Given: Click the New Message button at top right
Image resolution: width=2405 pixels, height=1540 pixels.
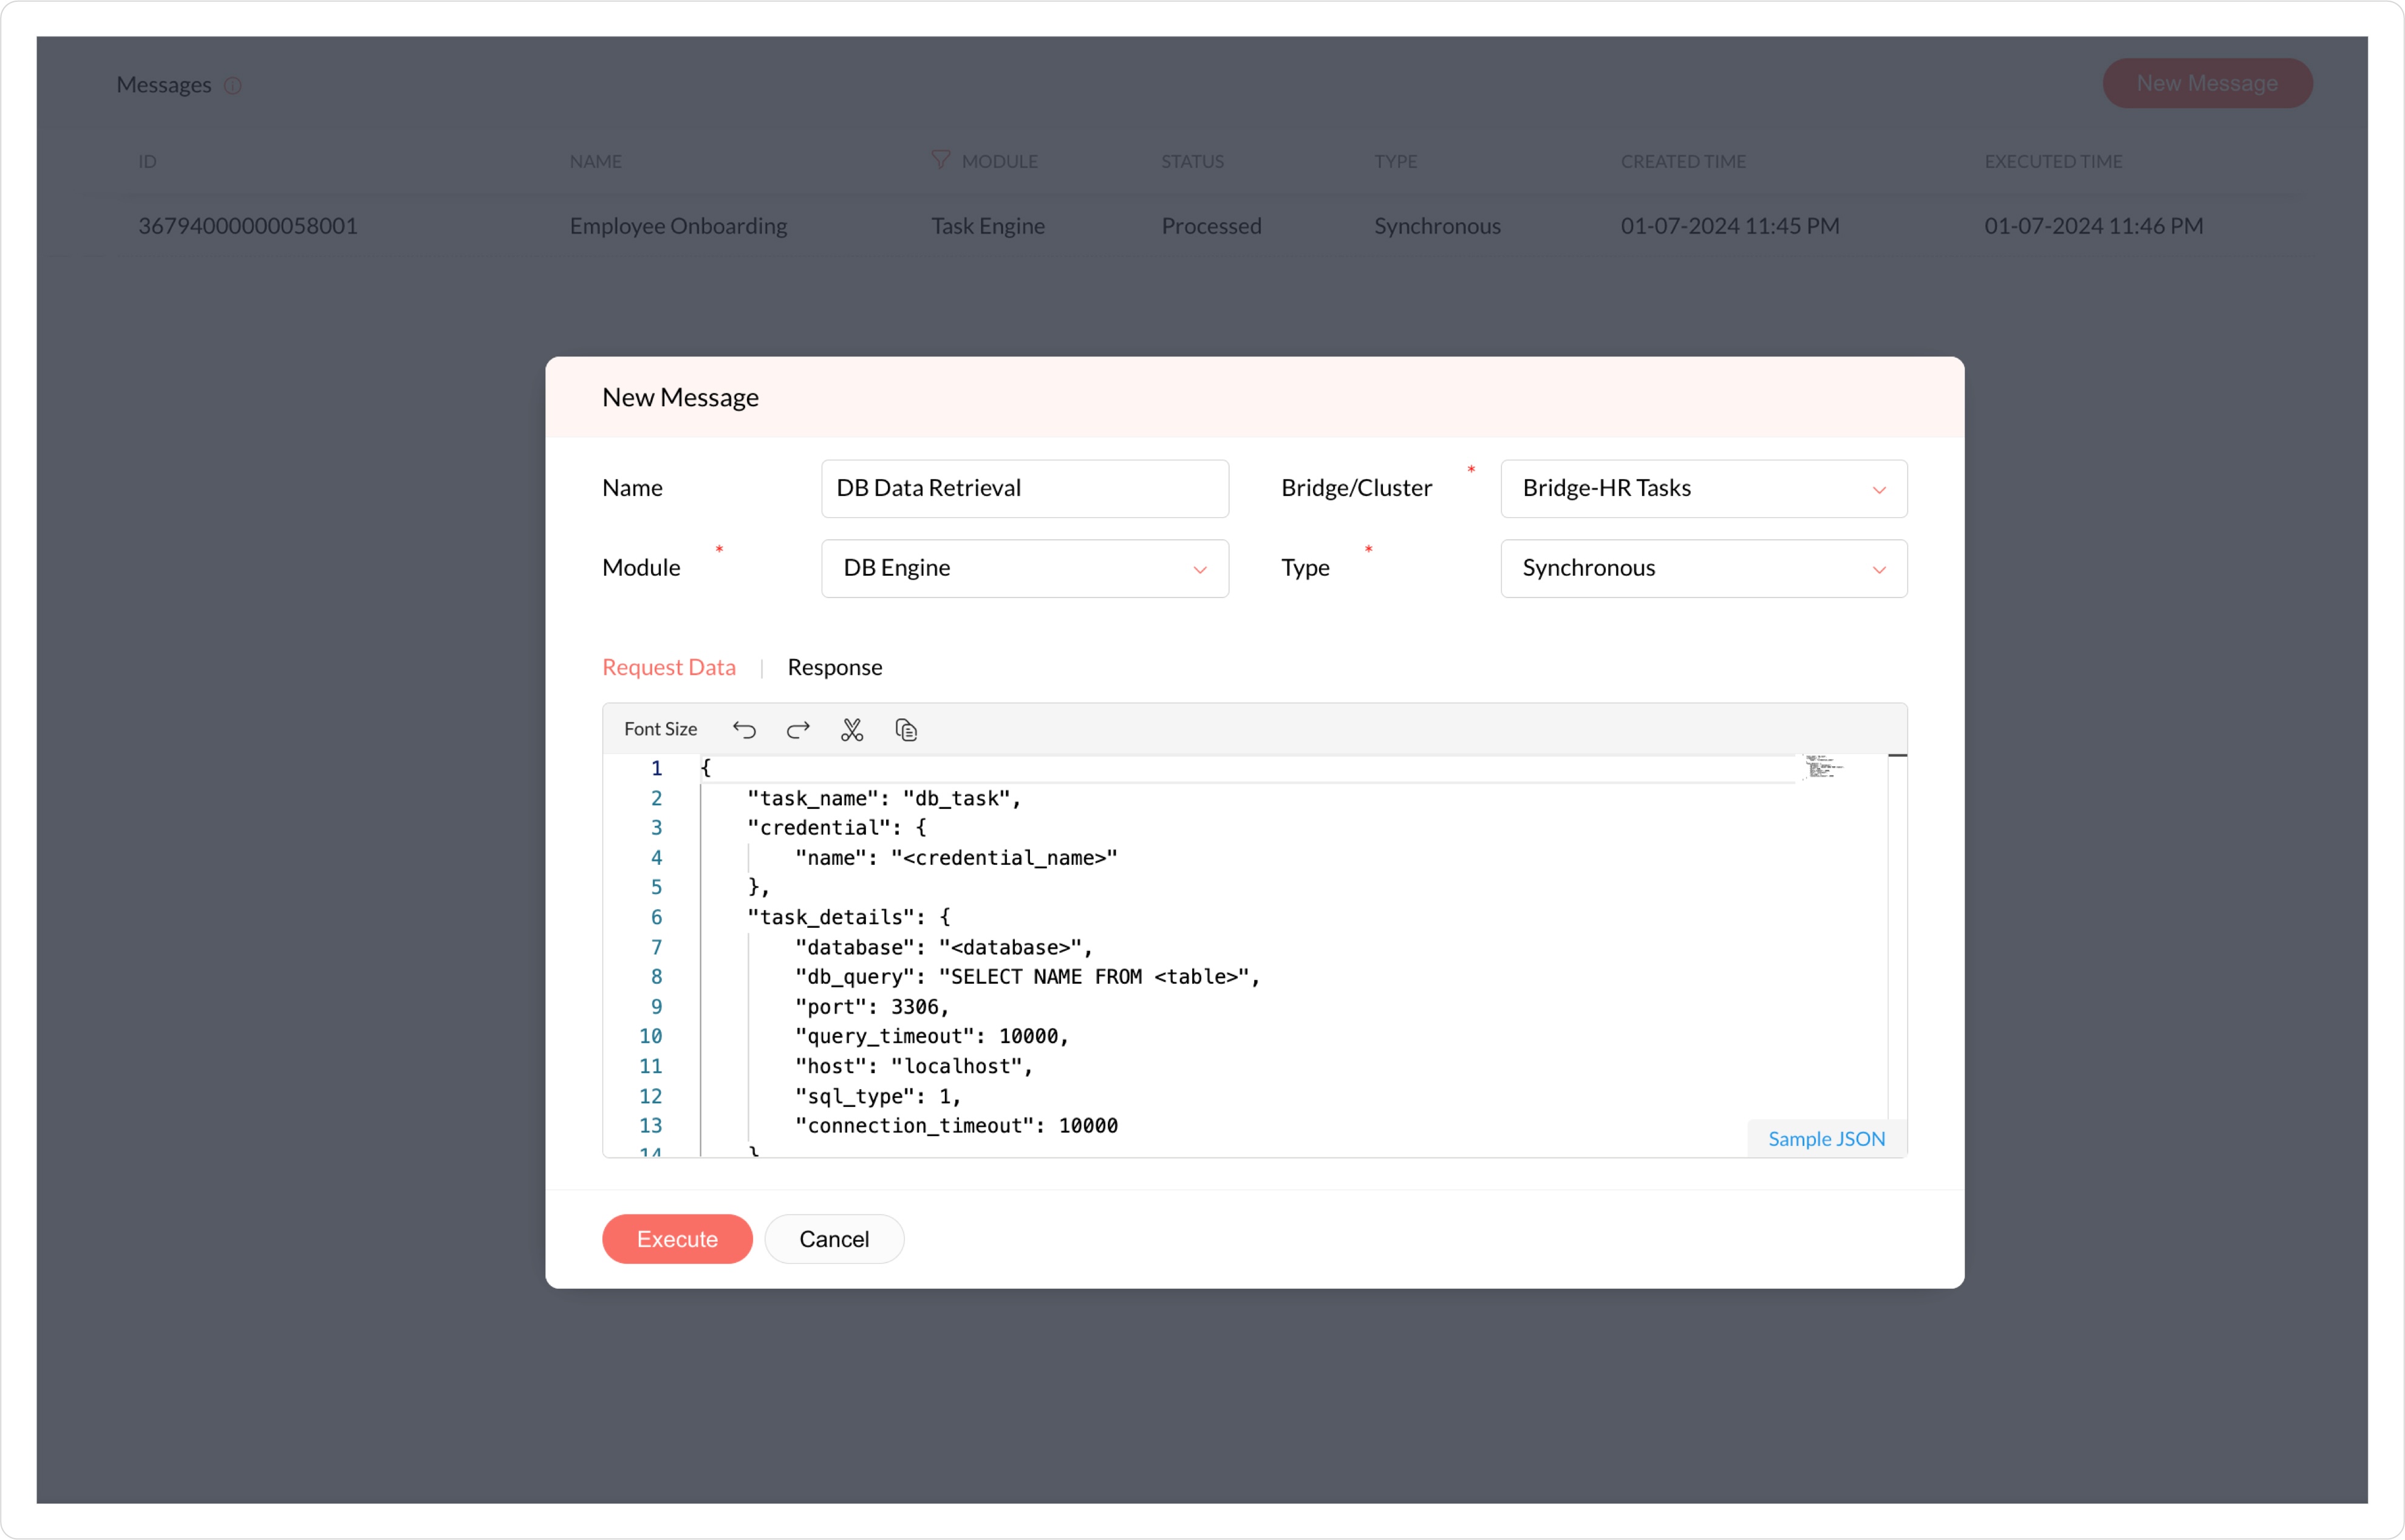Looking at the screenshot, I should (x=2207, y=83).
